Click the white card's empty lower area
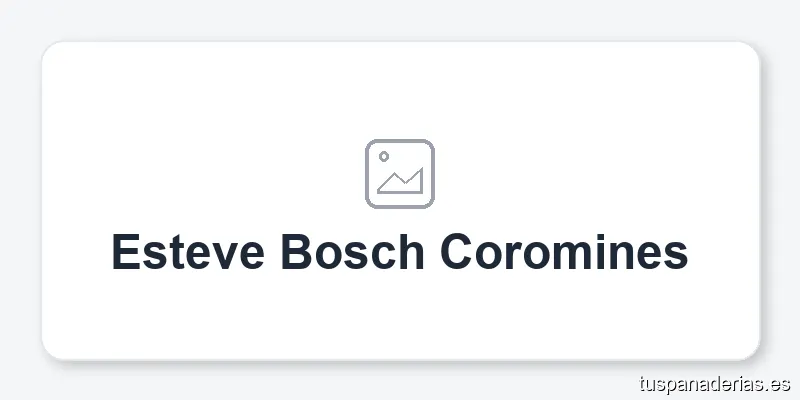This screenshot has width=800, height=400. click(x=400, y=320)
